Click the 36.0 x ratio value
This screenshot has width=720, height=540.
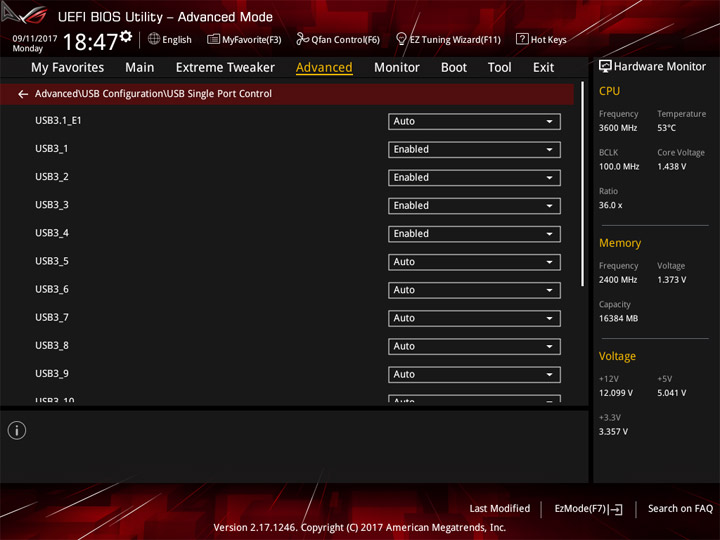(x=610, y=205)
